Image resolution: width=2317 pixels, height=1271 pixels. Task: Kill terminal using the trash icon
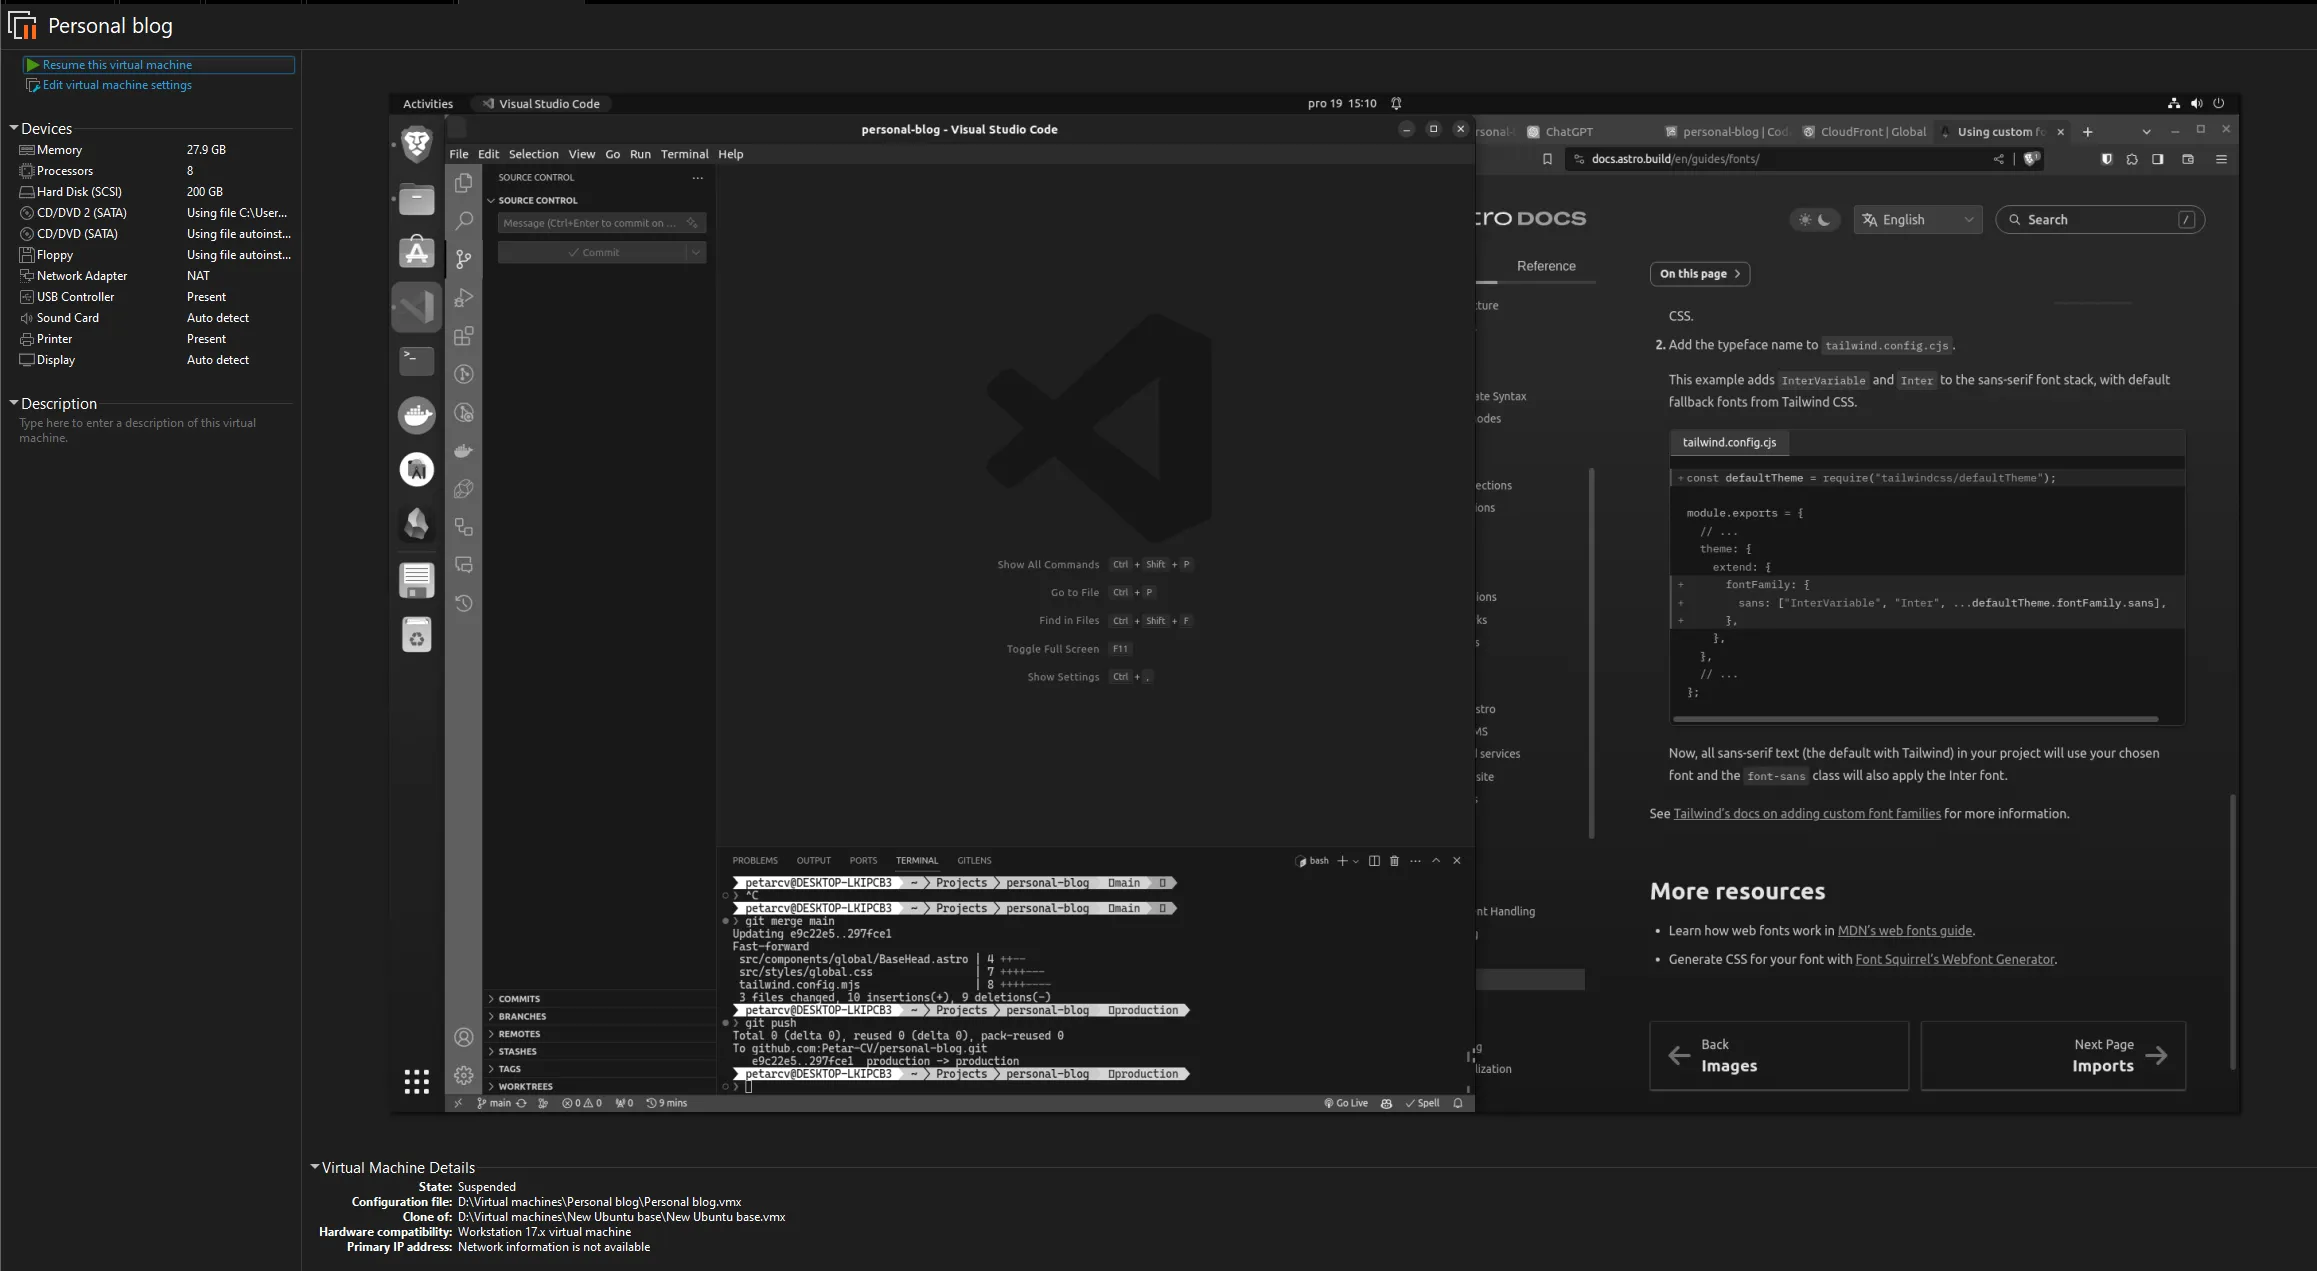1394,861
